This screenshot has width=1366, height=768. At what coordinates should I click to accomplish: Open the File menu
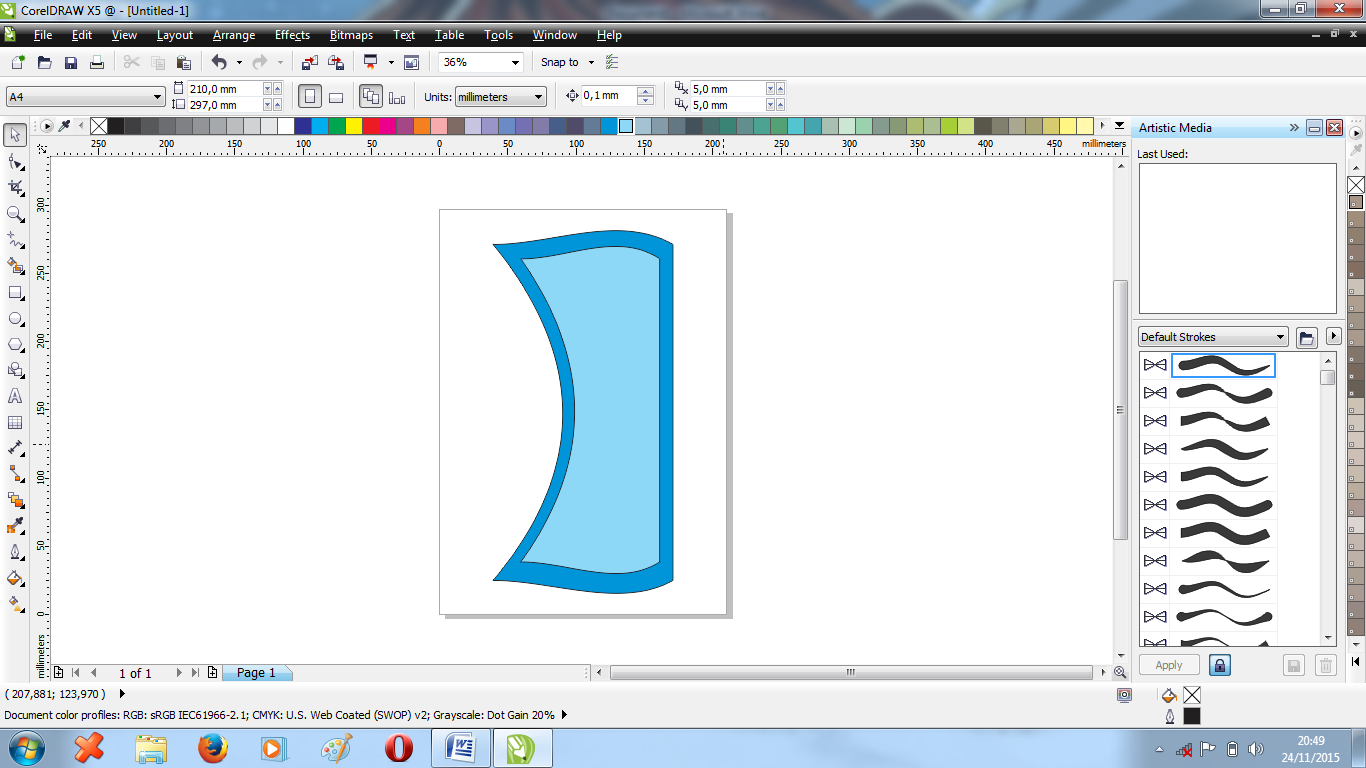[43, 35]
